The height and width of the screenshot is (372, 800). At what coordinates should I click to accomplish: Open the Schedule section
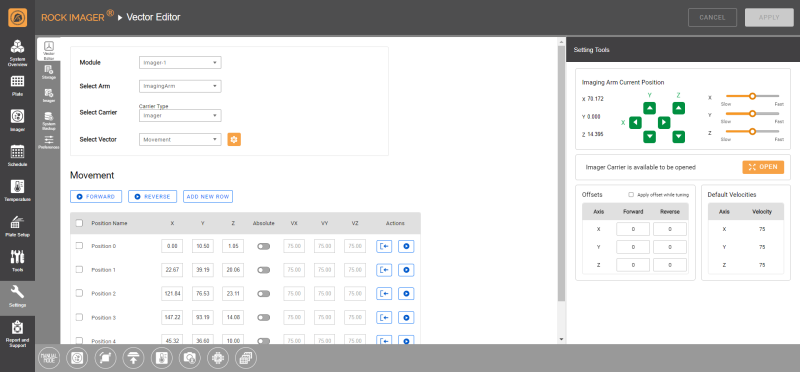(17, 156)
